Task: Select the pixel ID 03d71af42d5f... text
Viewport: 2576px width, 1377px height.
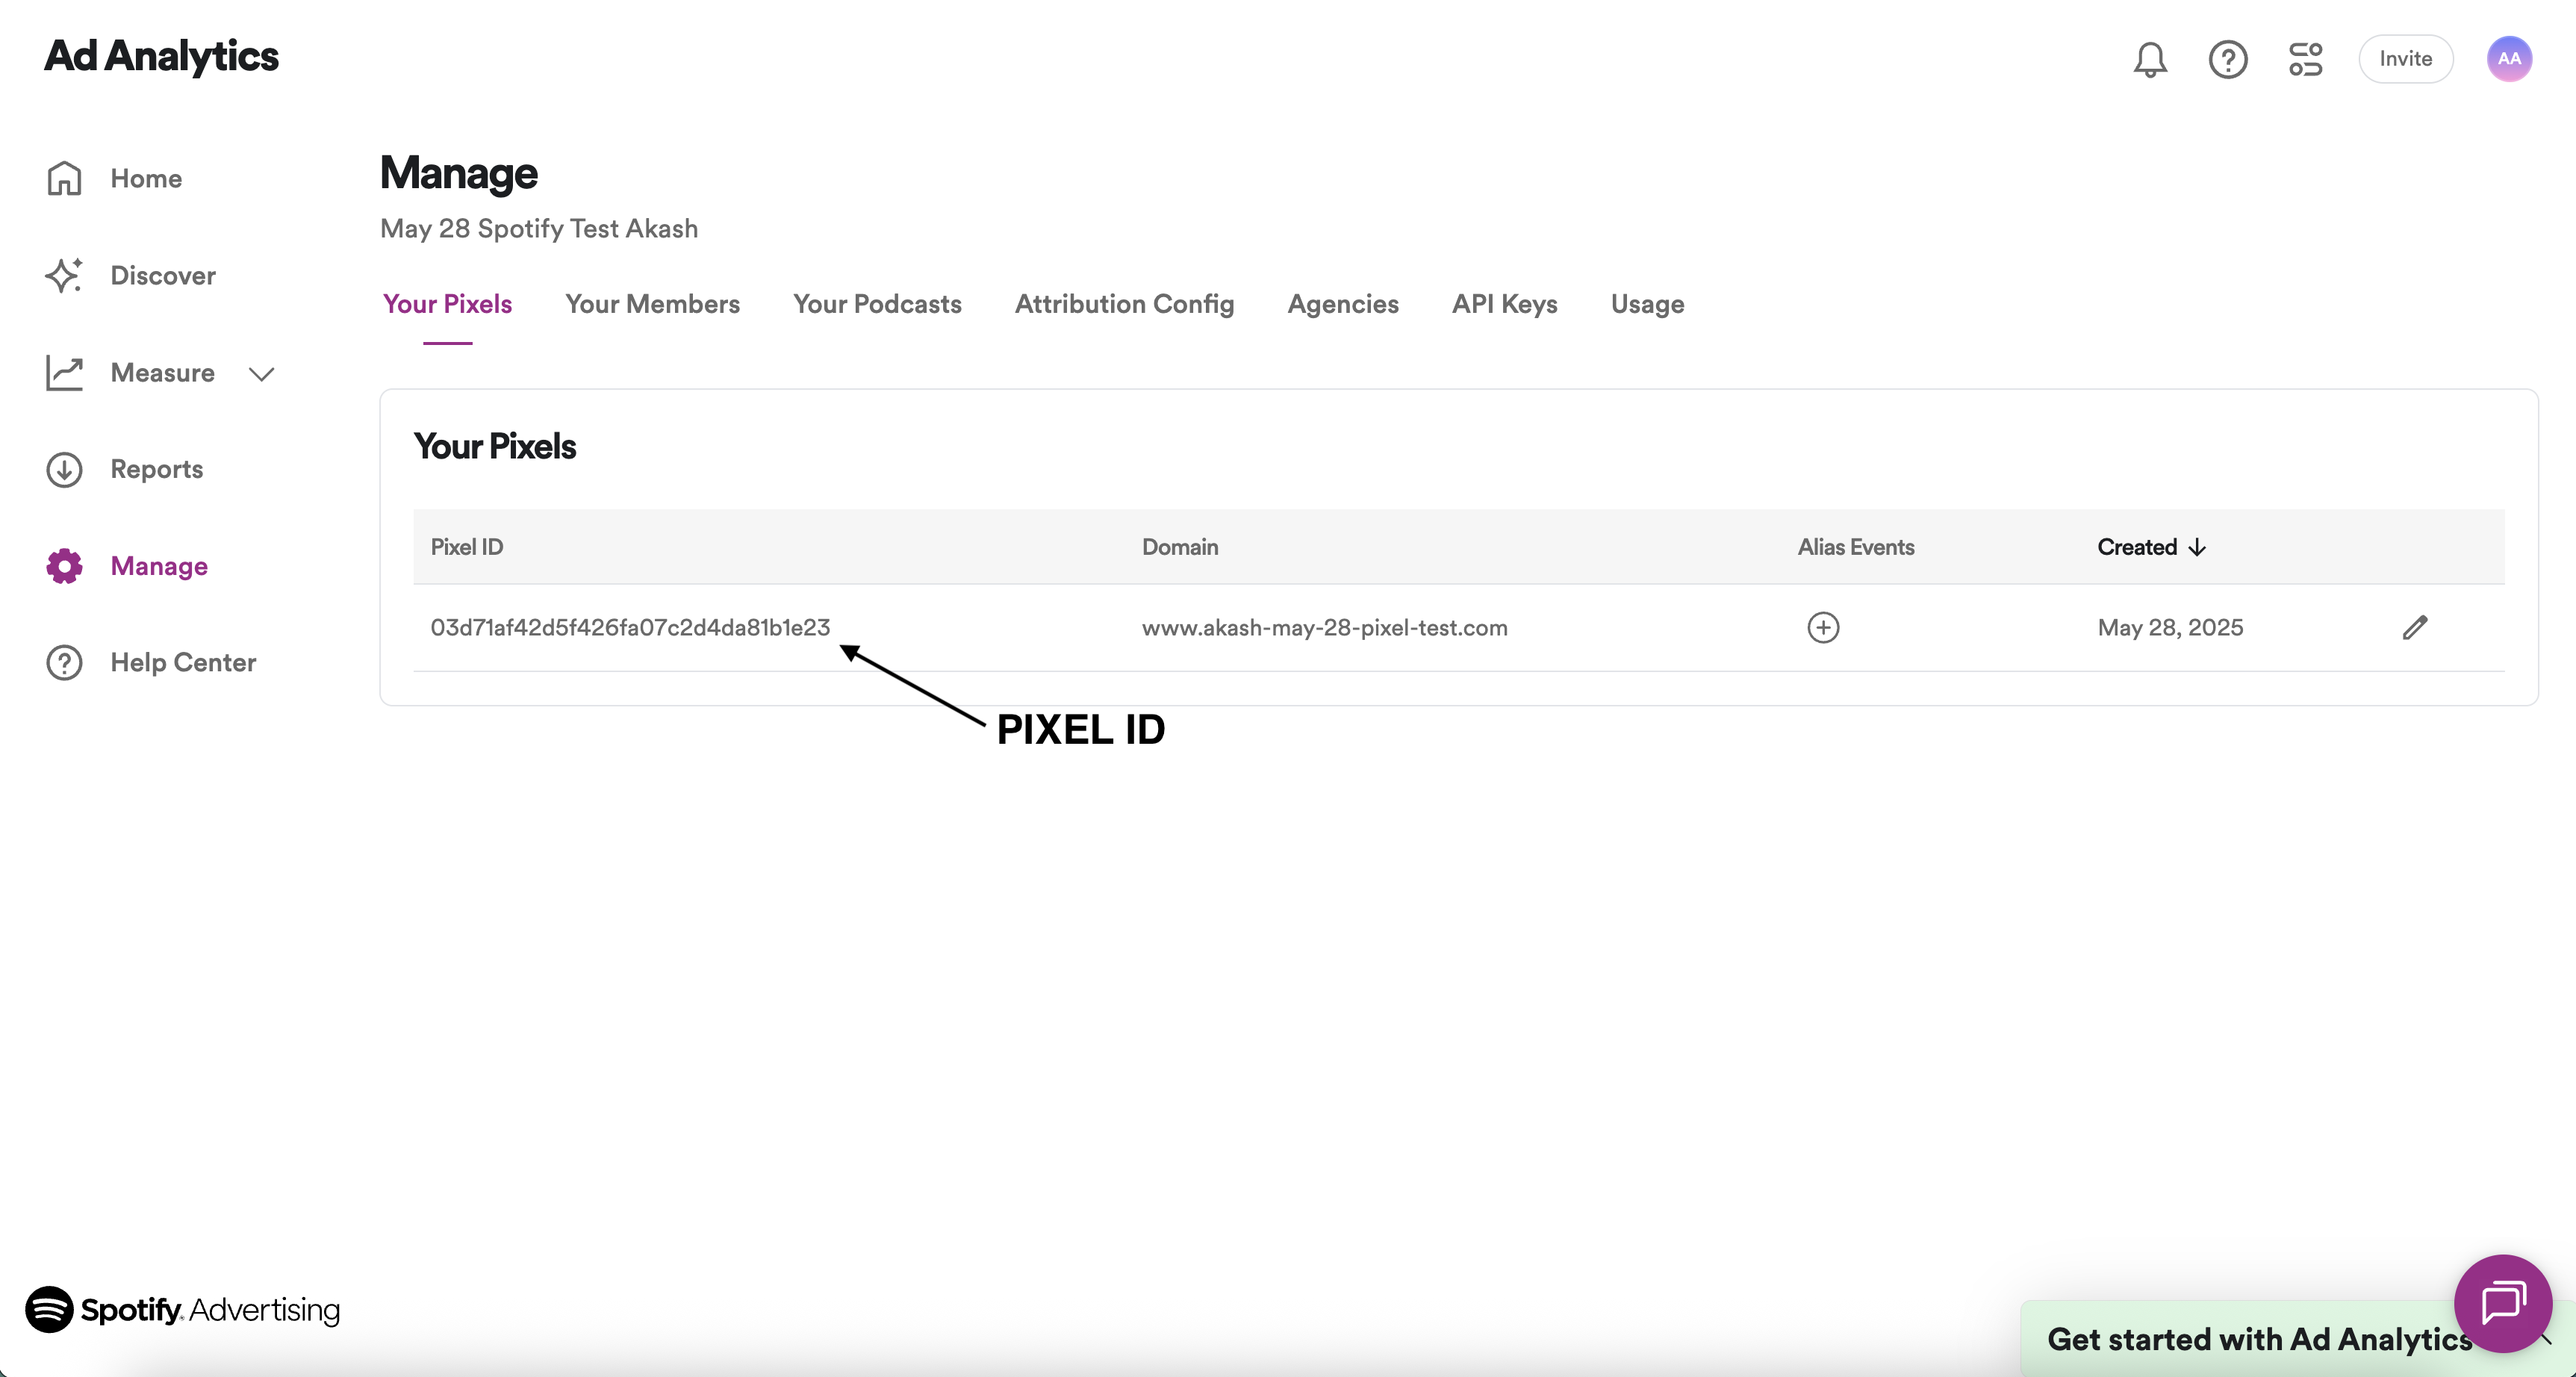Action: tap(630, 628)
